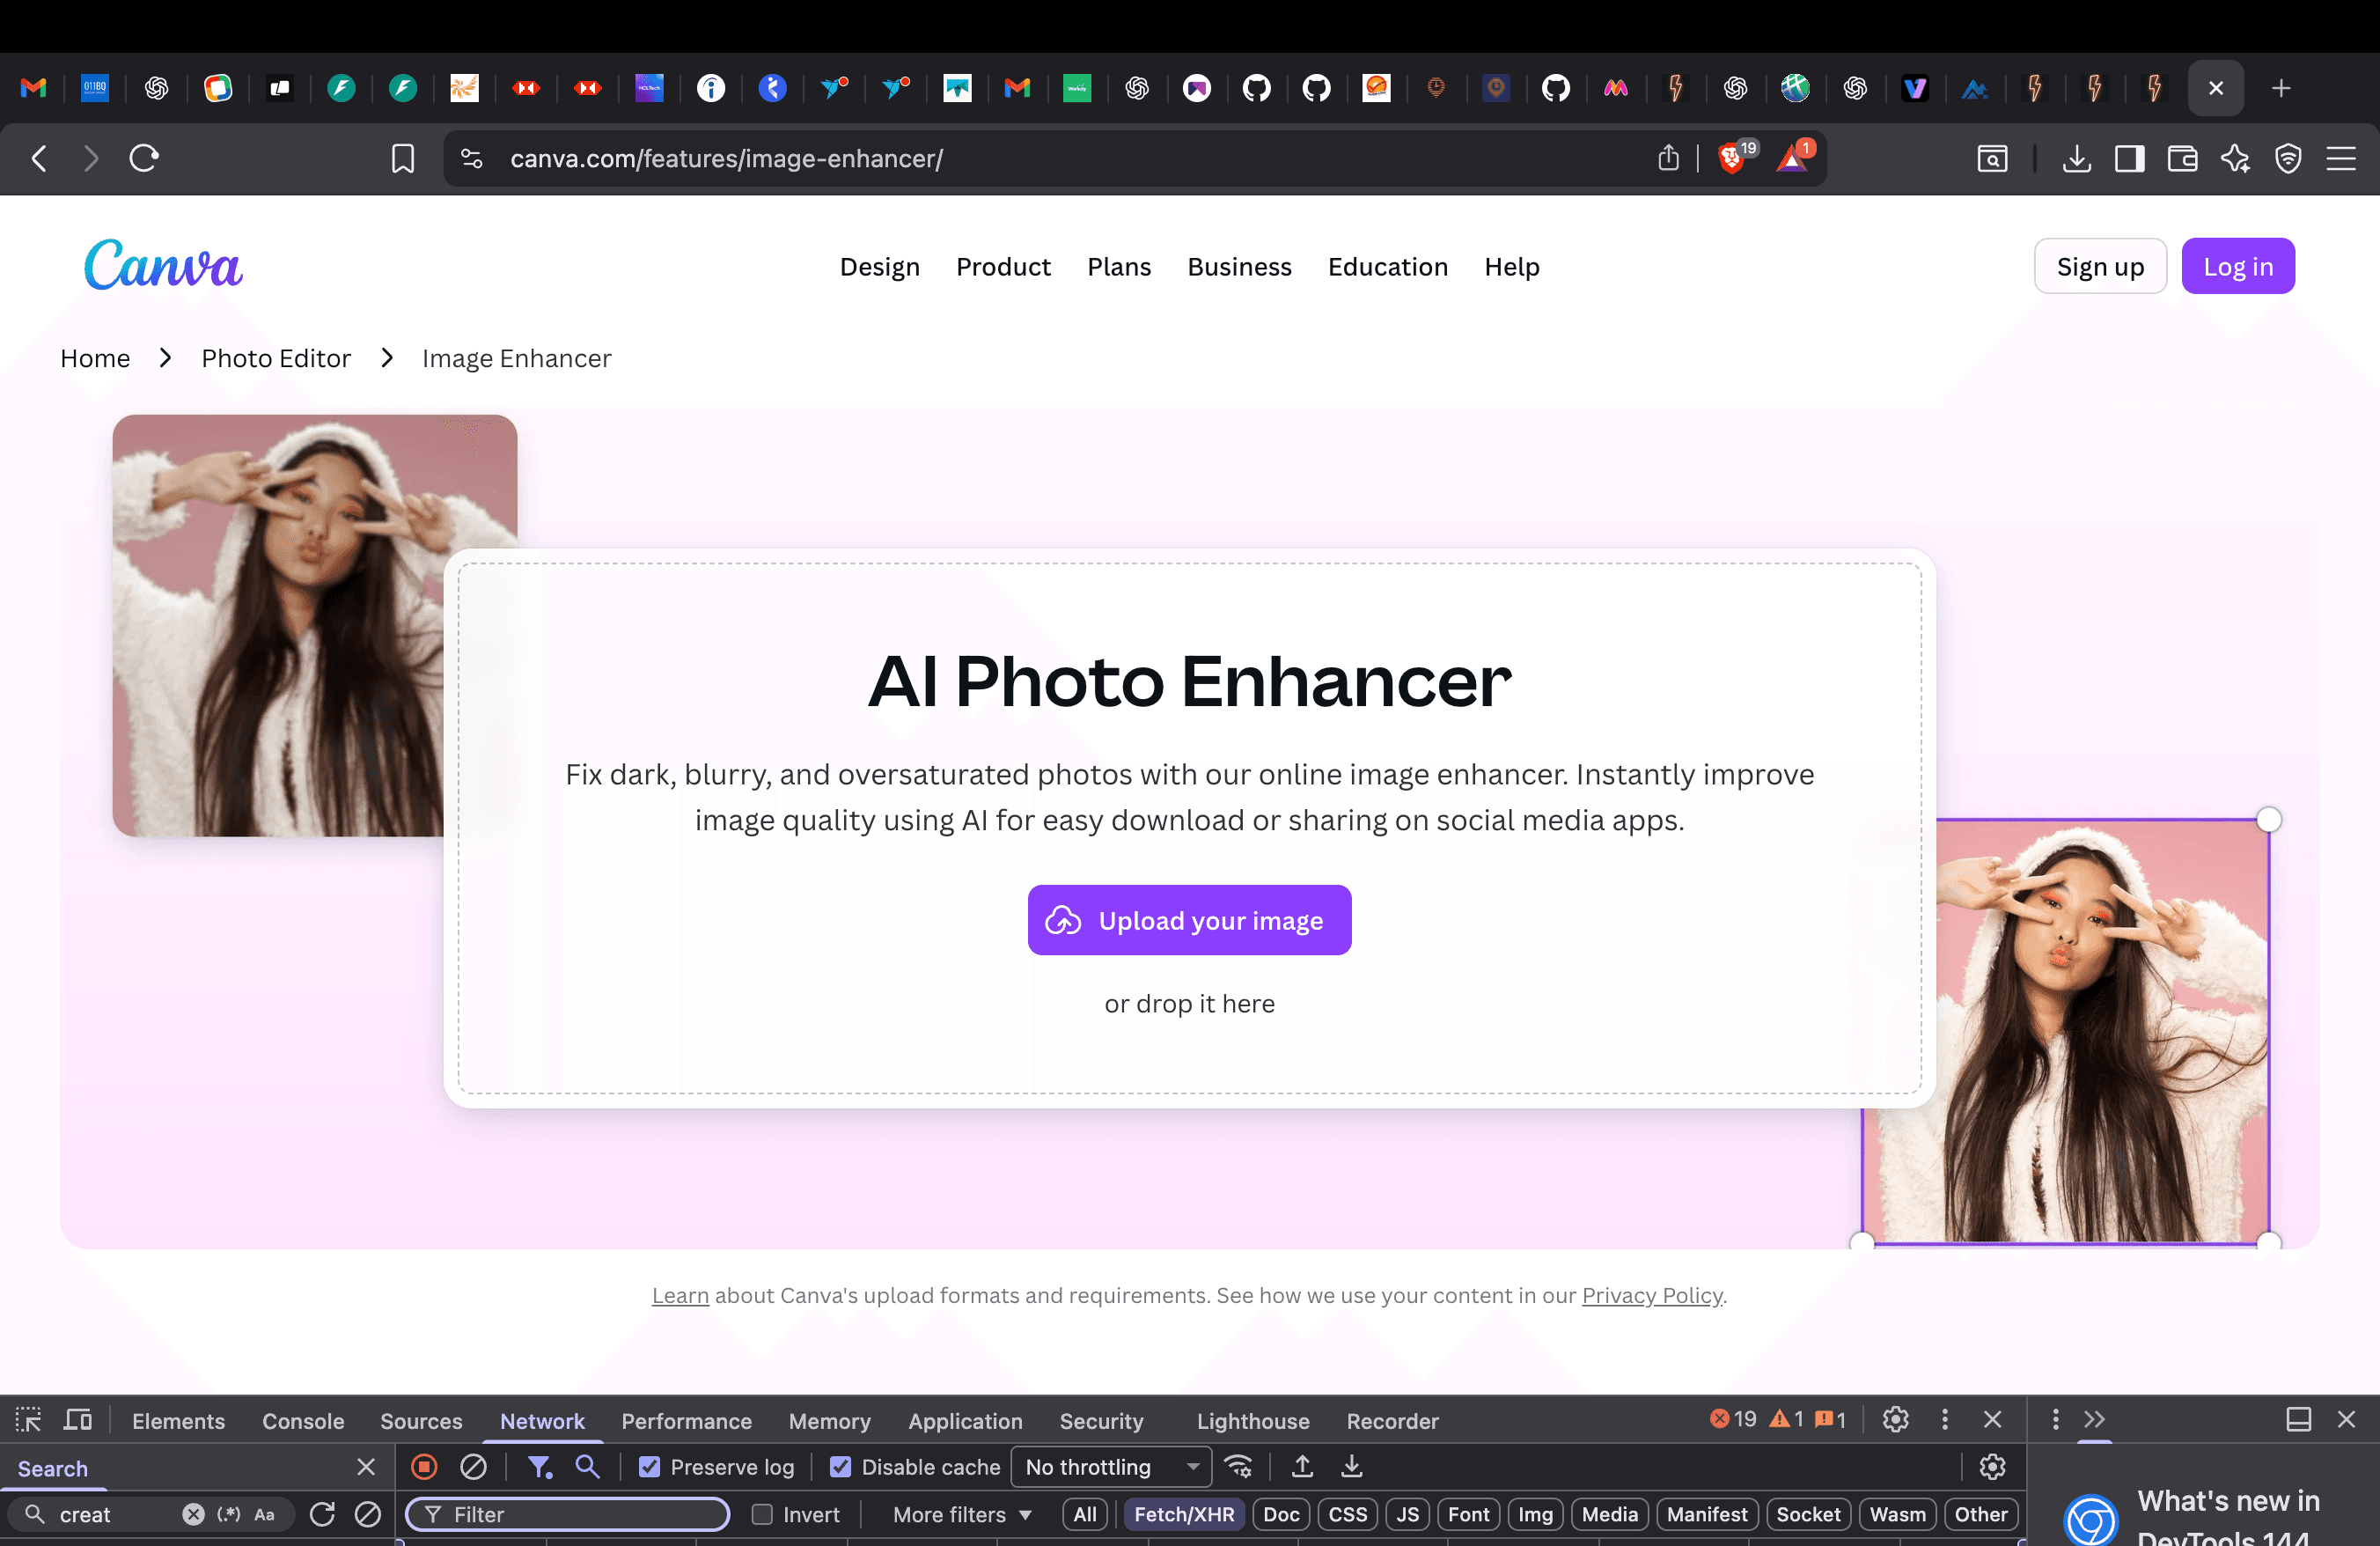Click the export HAR download icon

coord(1351,1467)
